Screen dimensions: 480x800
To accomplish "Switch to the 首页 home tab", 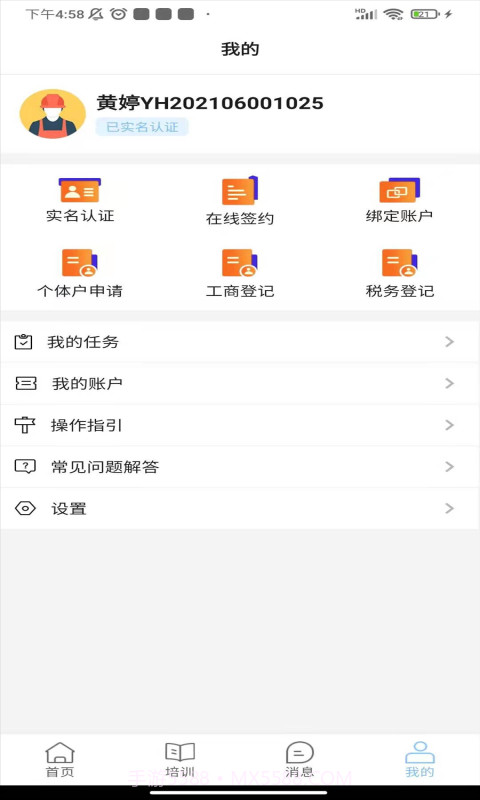I will tap(60, 760).
